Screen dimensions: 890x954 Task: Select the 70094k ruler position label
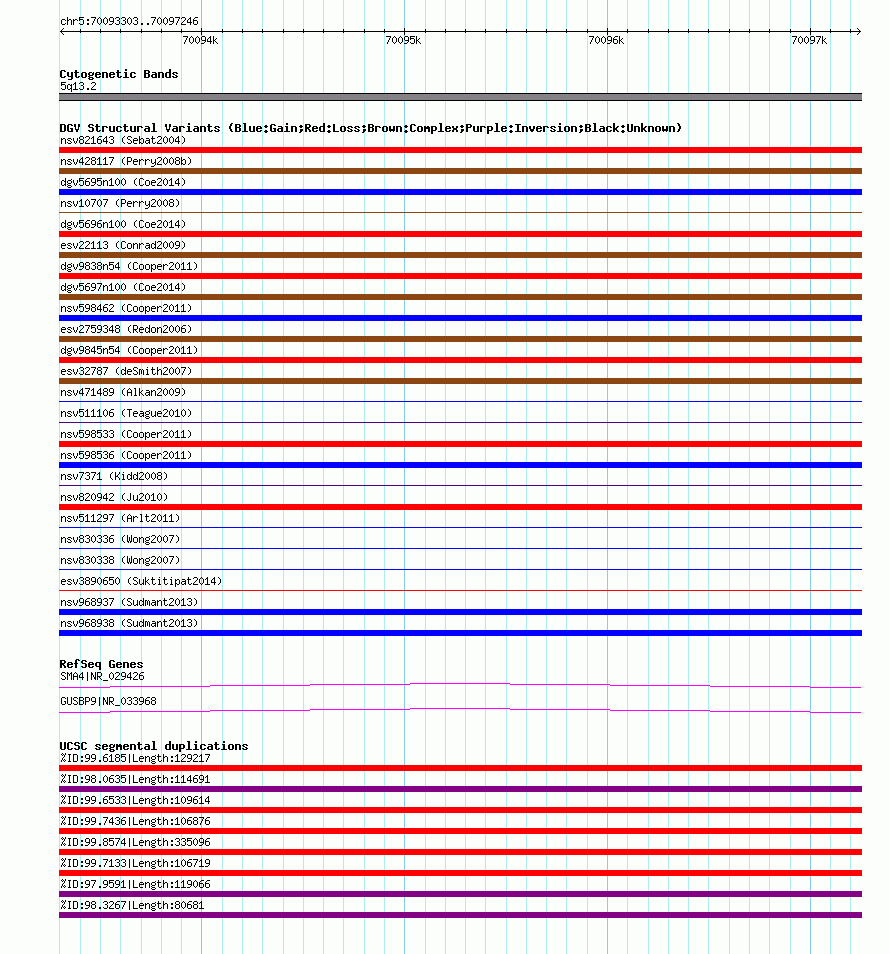200,41
